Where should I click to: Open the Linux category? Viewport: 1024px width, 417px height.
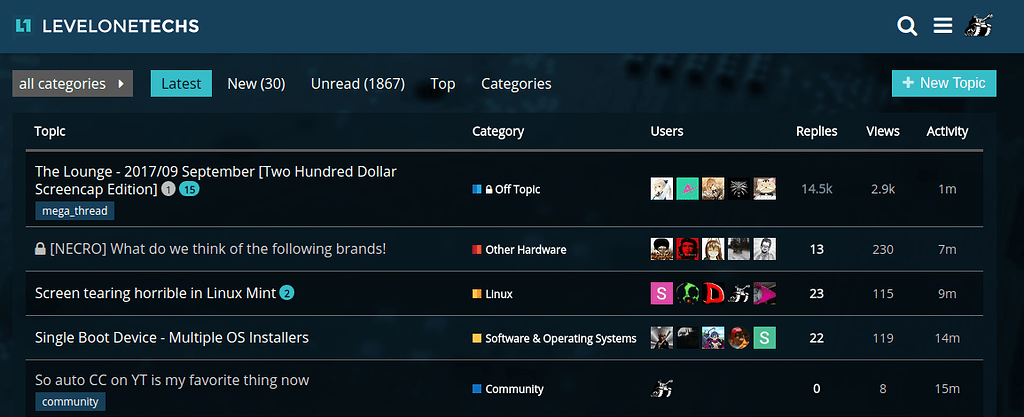coord(492,294)
